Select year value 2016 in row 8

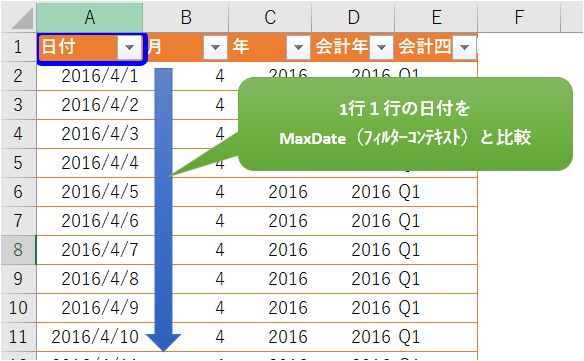coord(270,250)
